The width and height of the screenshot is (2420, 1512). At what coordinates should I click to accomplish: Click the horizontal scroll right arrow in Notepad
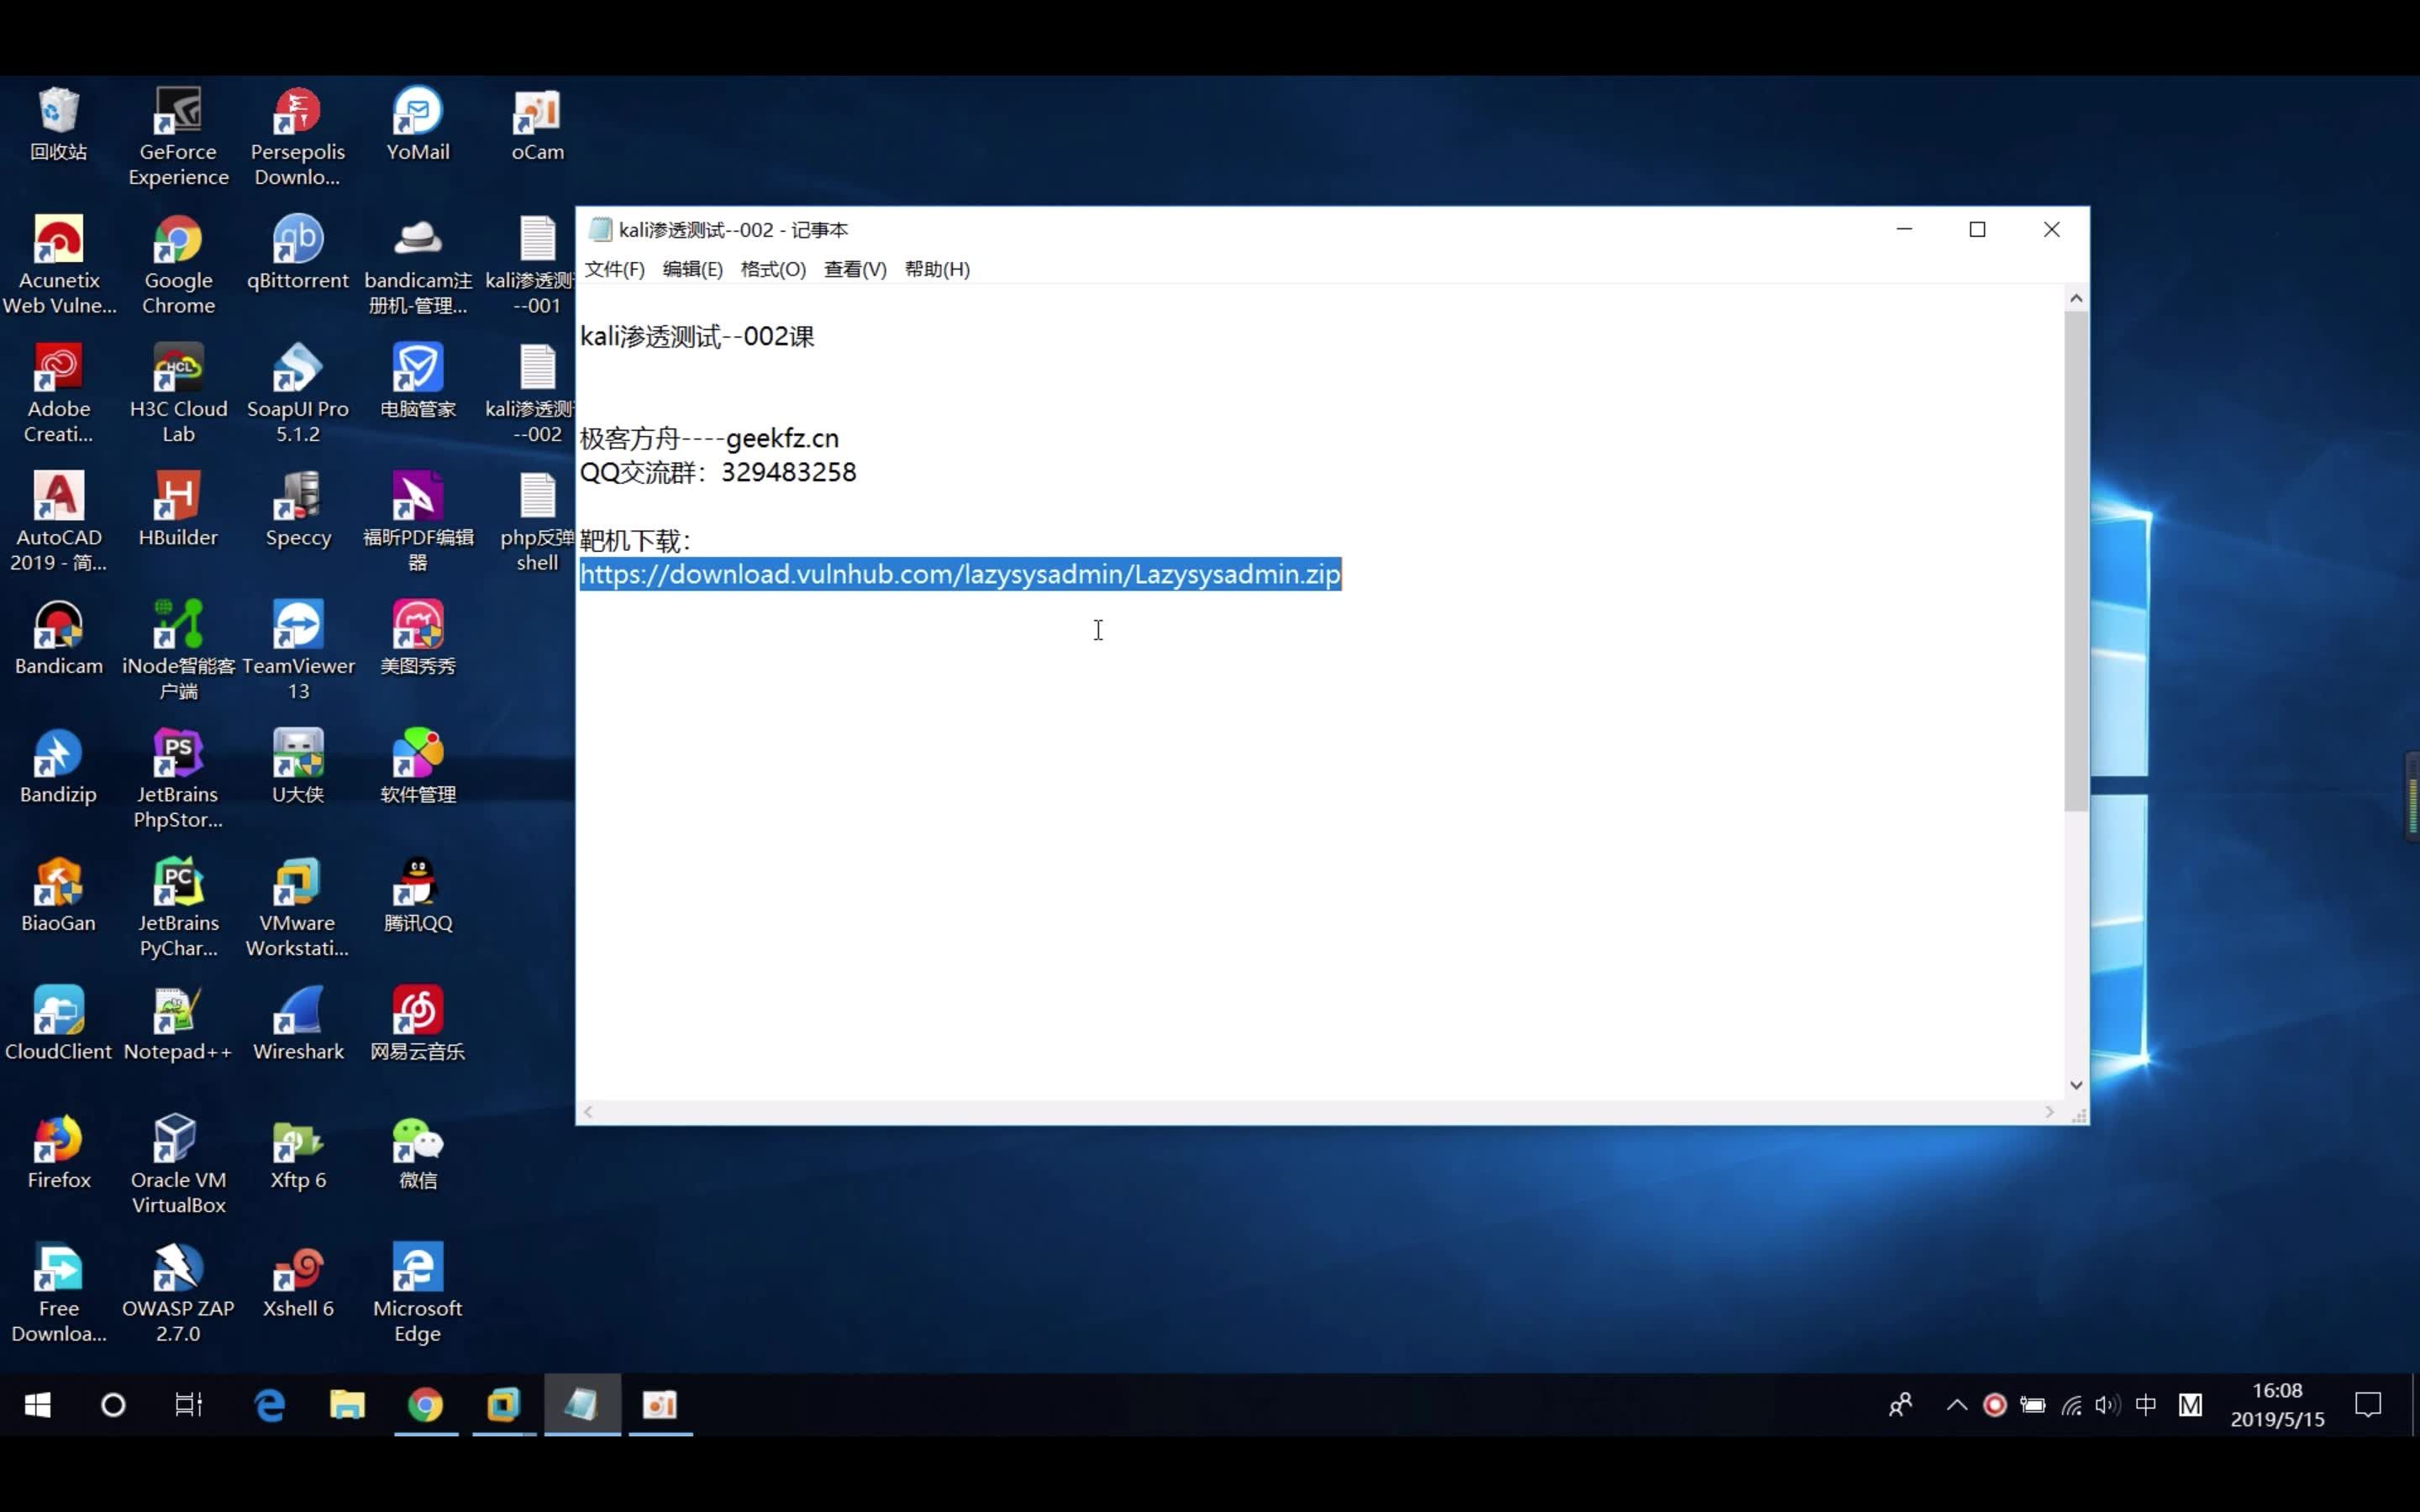2049,1112
